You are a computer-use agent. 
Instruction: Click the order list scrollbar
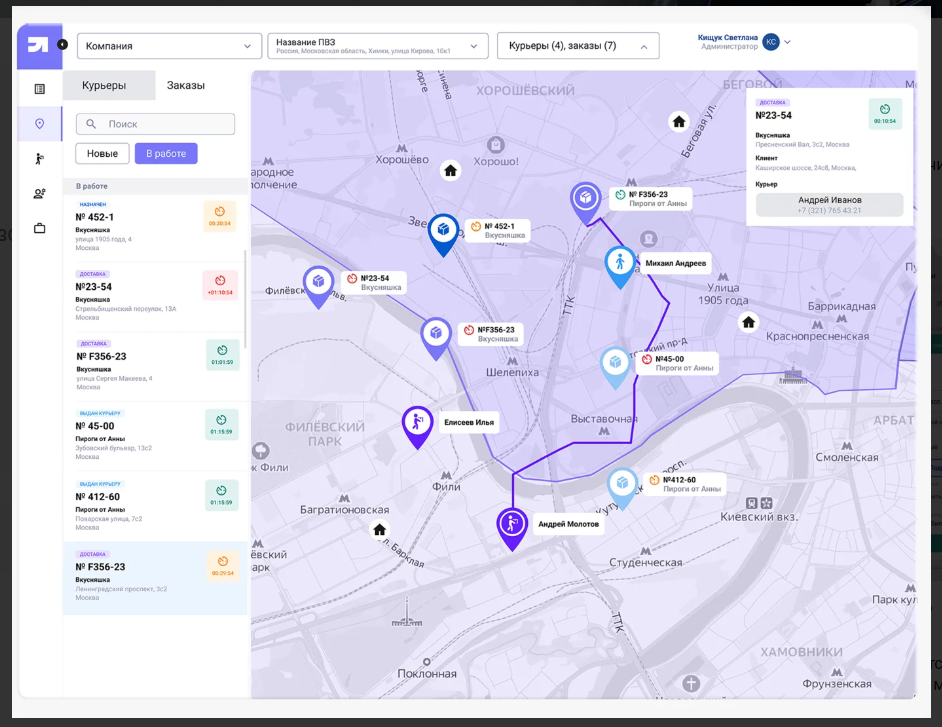(x=245, y=297)
